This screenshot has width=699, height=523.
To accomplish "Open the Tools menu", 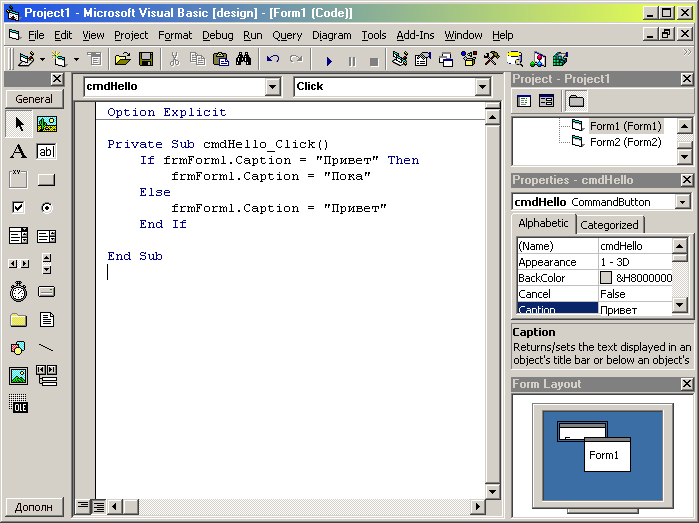I will 374,35.
